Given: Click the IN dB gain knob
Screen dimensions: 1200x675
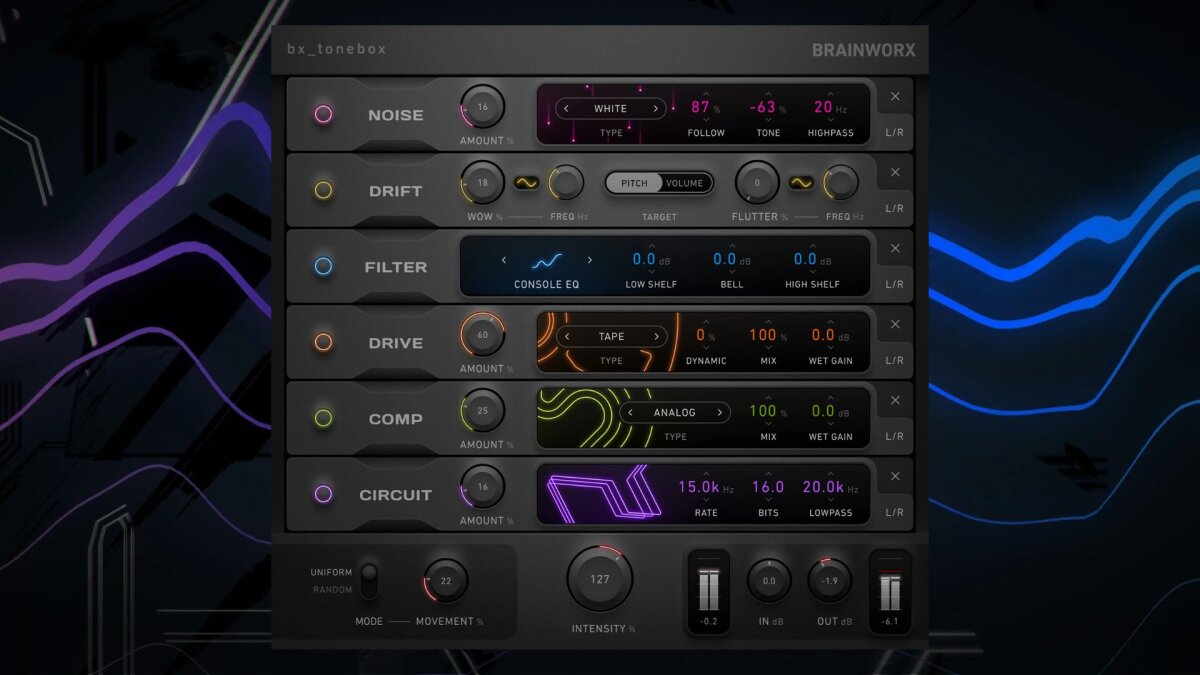Looking at the screenshot, I should pyautogui.click(x=769, y=580).
